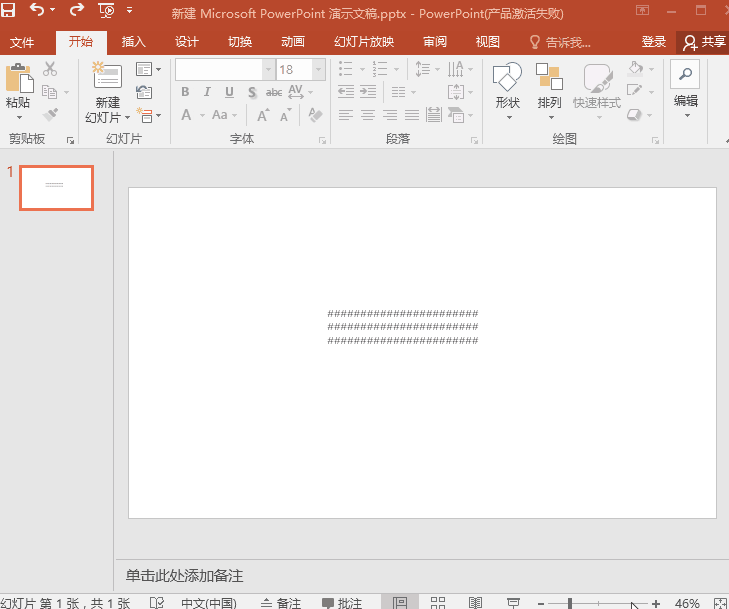The width and height of the screenshot is (729, 609).
Task: Toggle Normal view button in status bar
Action: pos(400,602)
